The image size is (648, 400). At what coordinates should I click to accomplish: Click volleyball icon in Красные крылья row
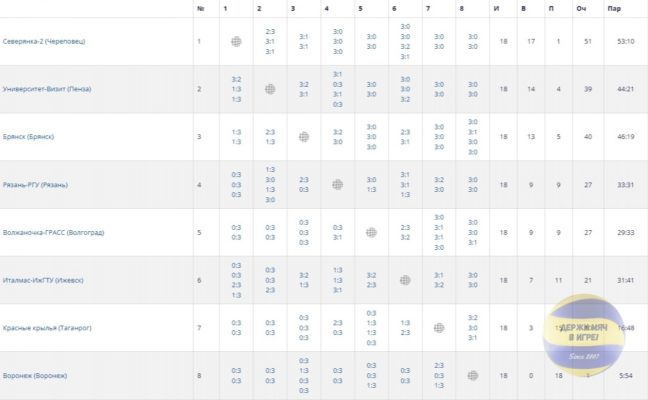[439, 328]
